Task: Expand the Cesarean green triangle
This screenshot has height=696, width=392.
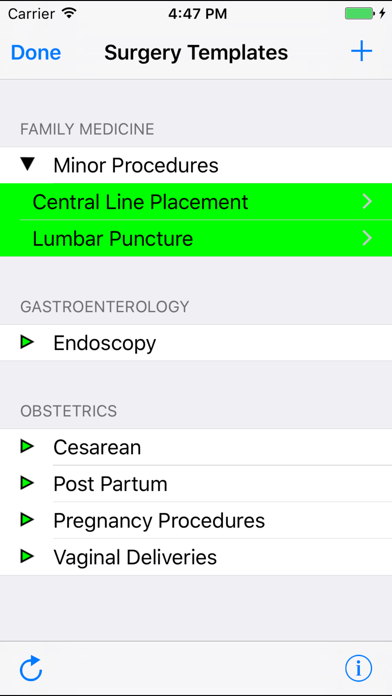Action: [27, 447]
